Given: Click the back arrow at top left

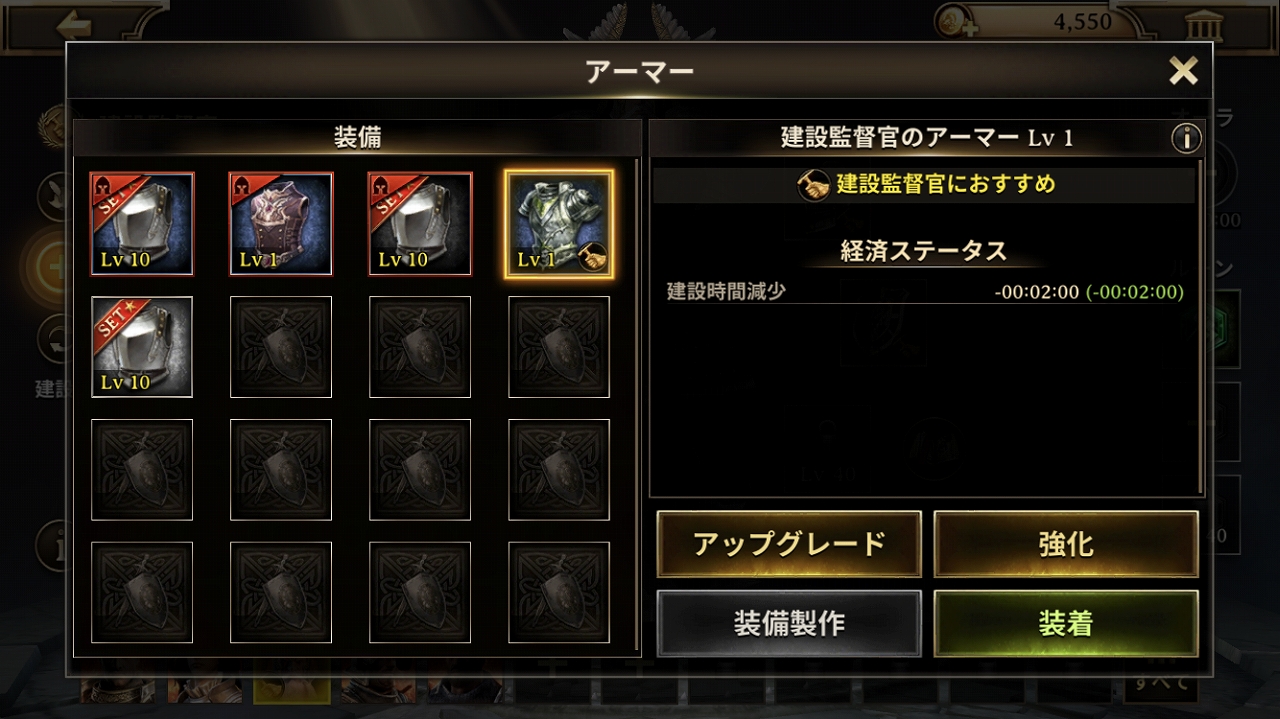Looking at the screenshot, I should coord(73,24).
